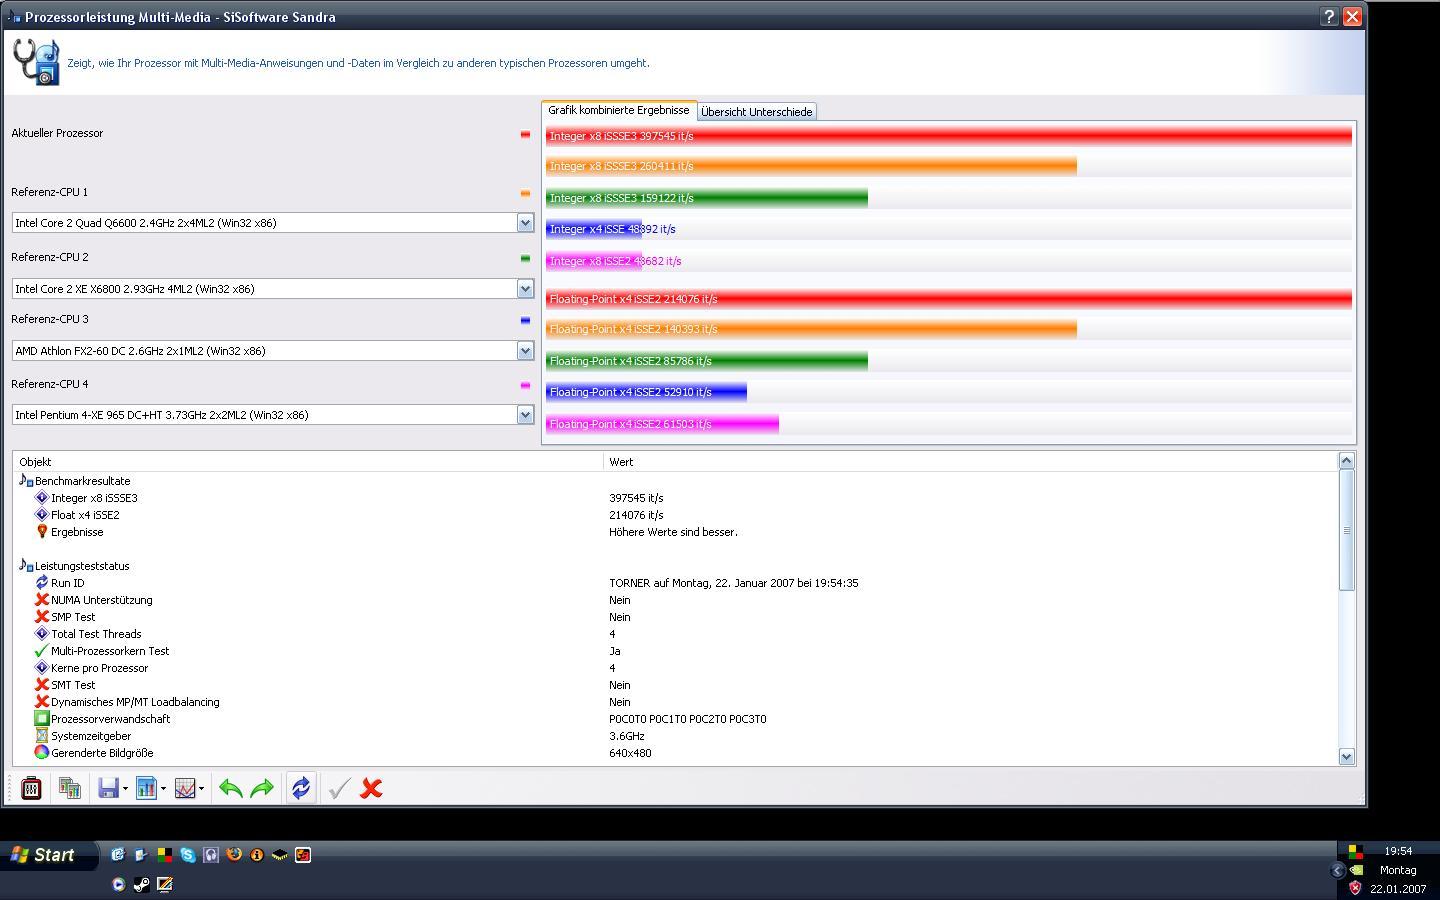1440x900 pixels.
Task: Open the CPU chip icon in quick launch
Action: 280,855
